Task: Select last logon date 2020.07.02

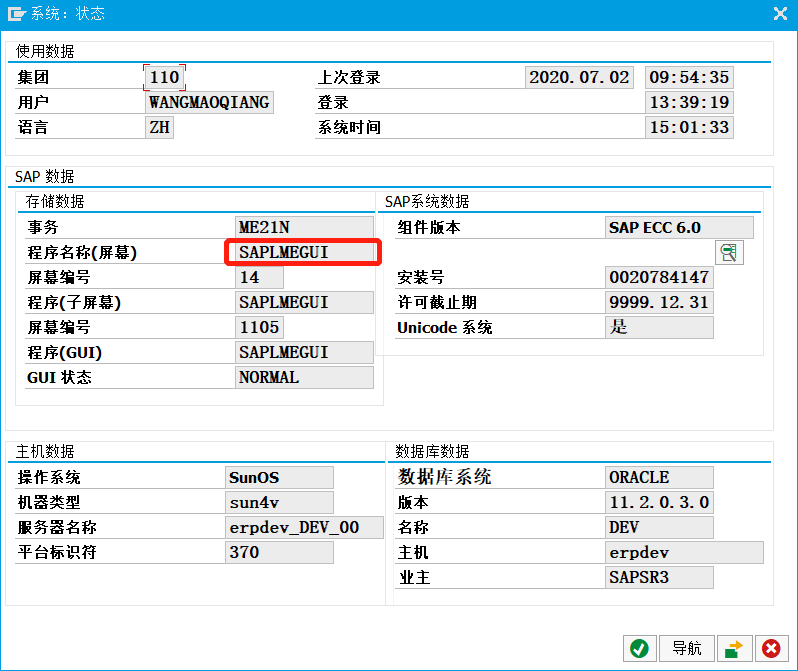Action: 579,77
